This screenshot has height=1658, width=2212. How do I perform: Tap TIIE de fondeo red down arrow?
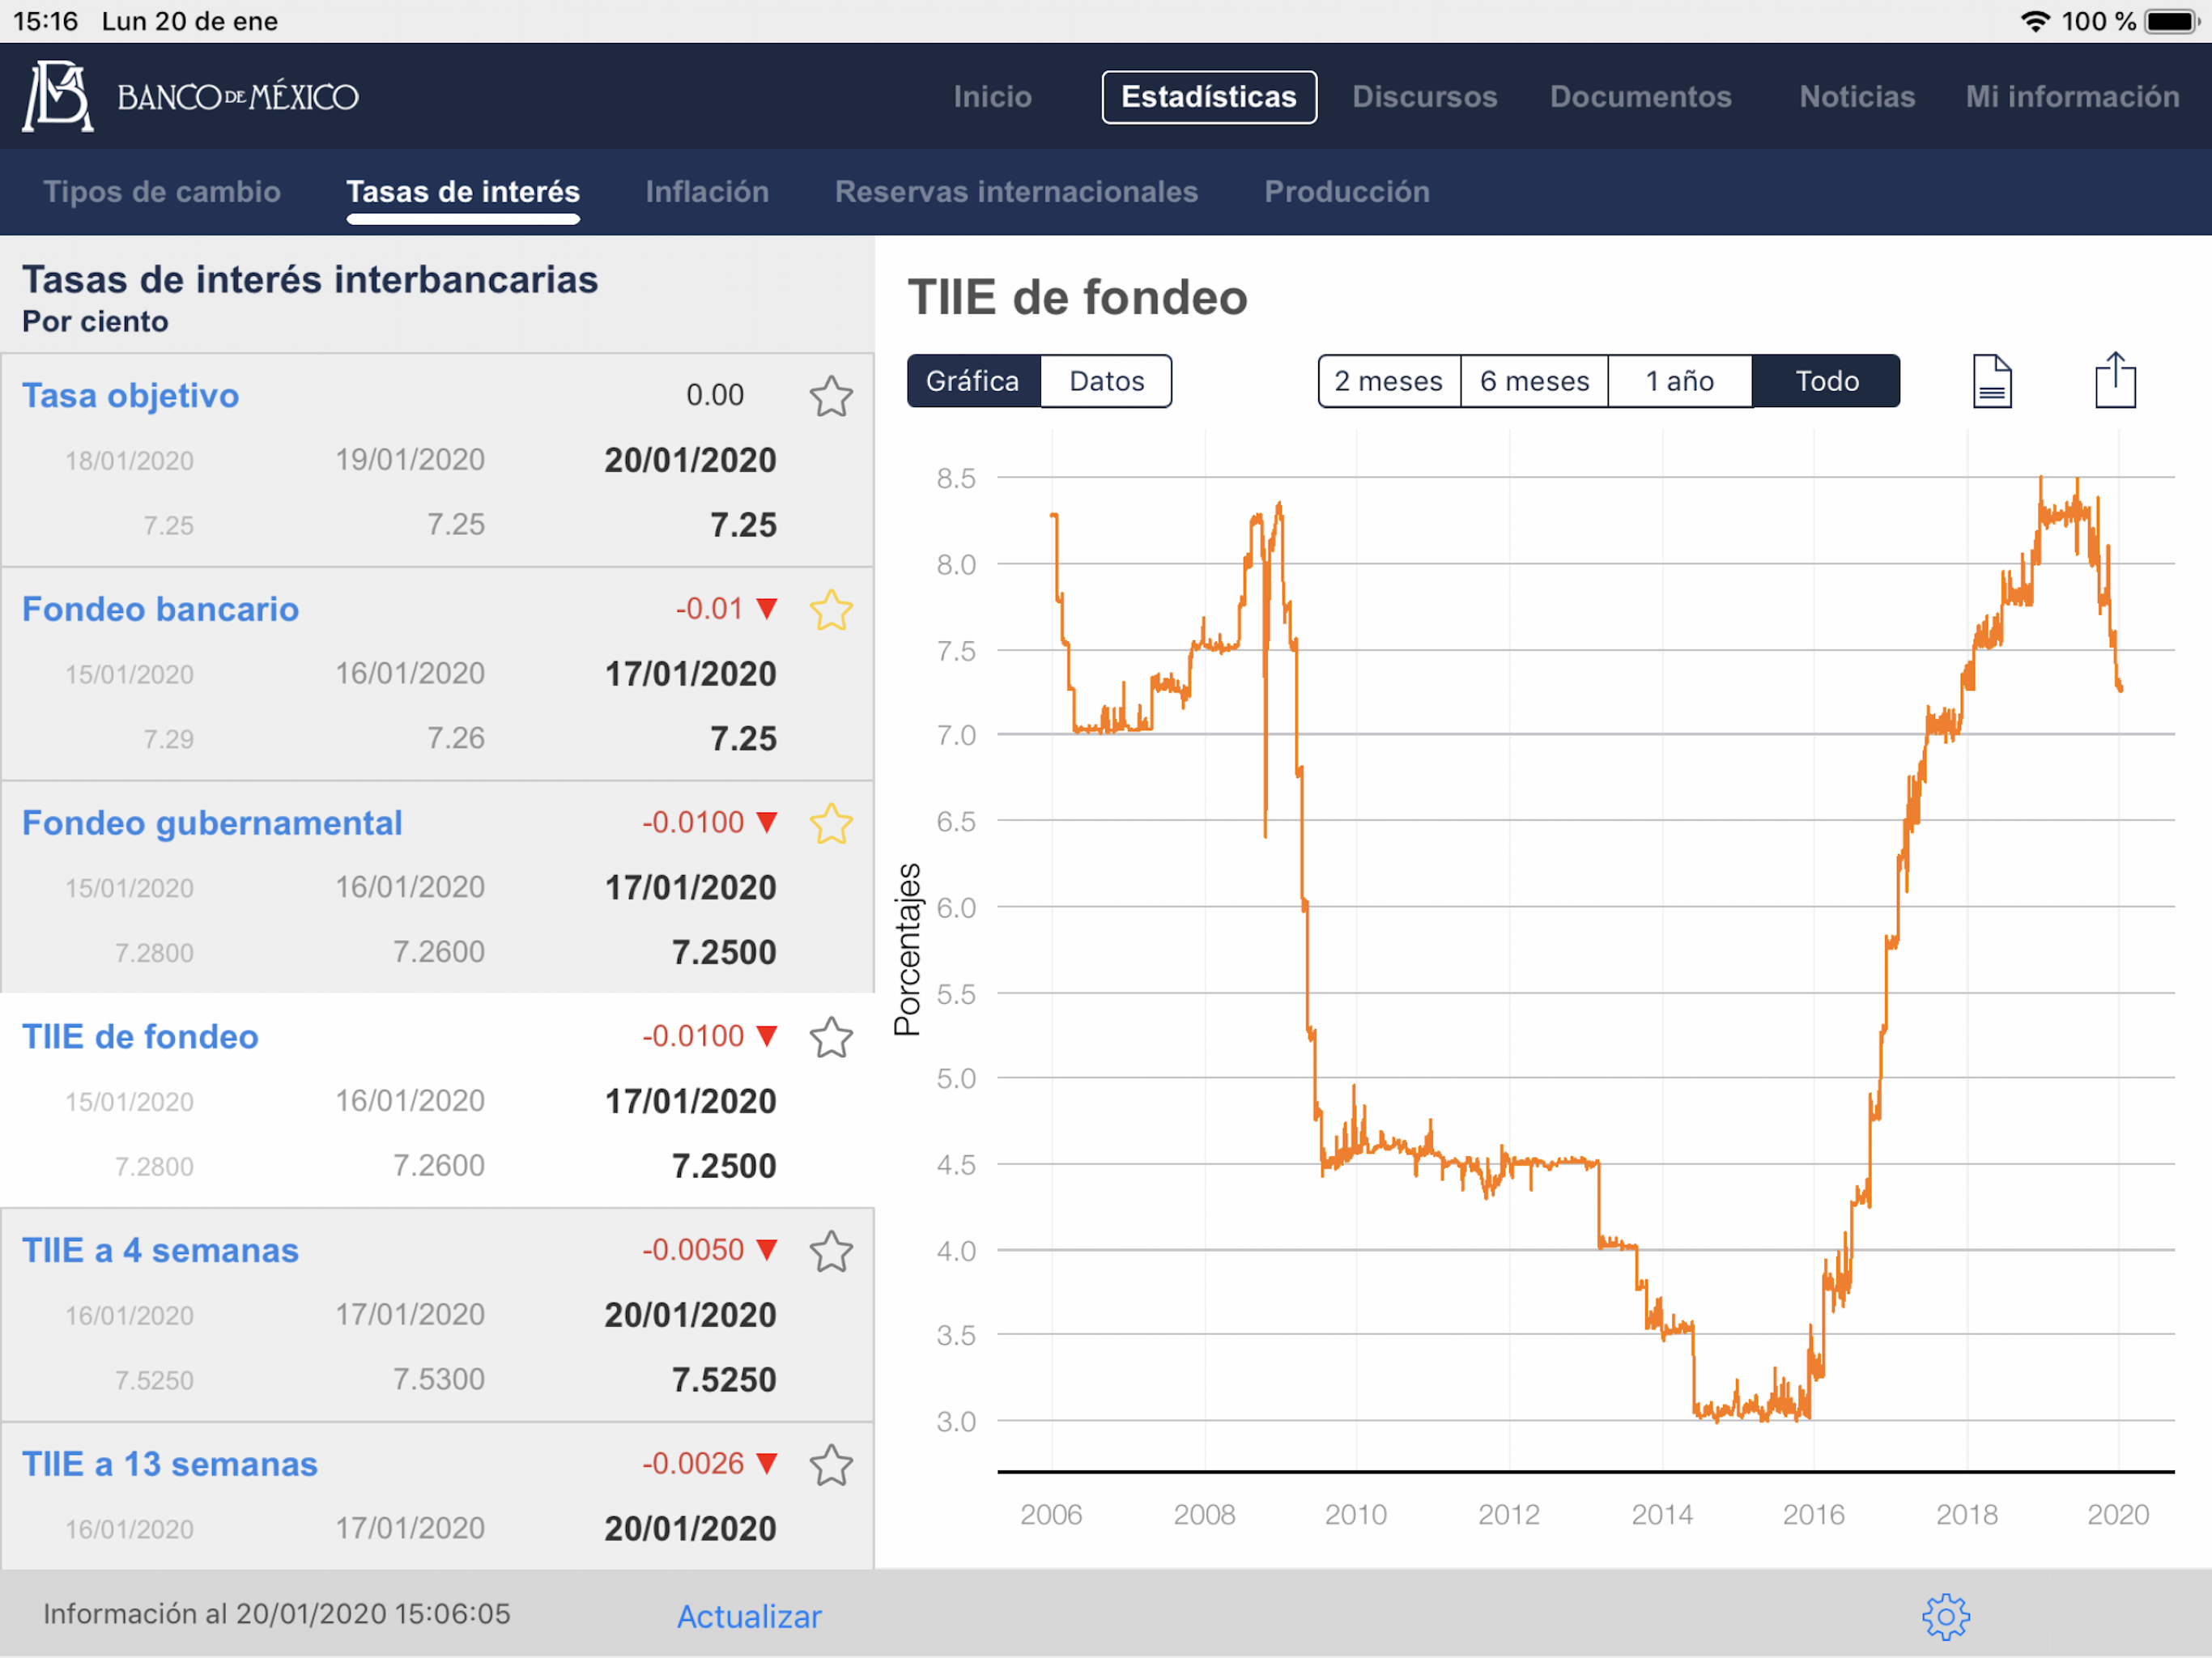click(x=767, y=1036)
